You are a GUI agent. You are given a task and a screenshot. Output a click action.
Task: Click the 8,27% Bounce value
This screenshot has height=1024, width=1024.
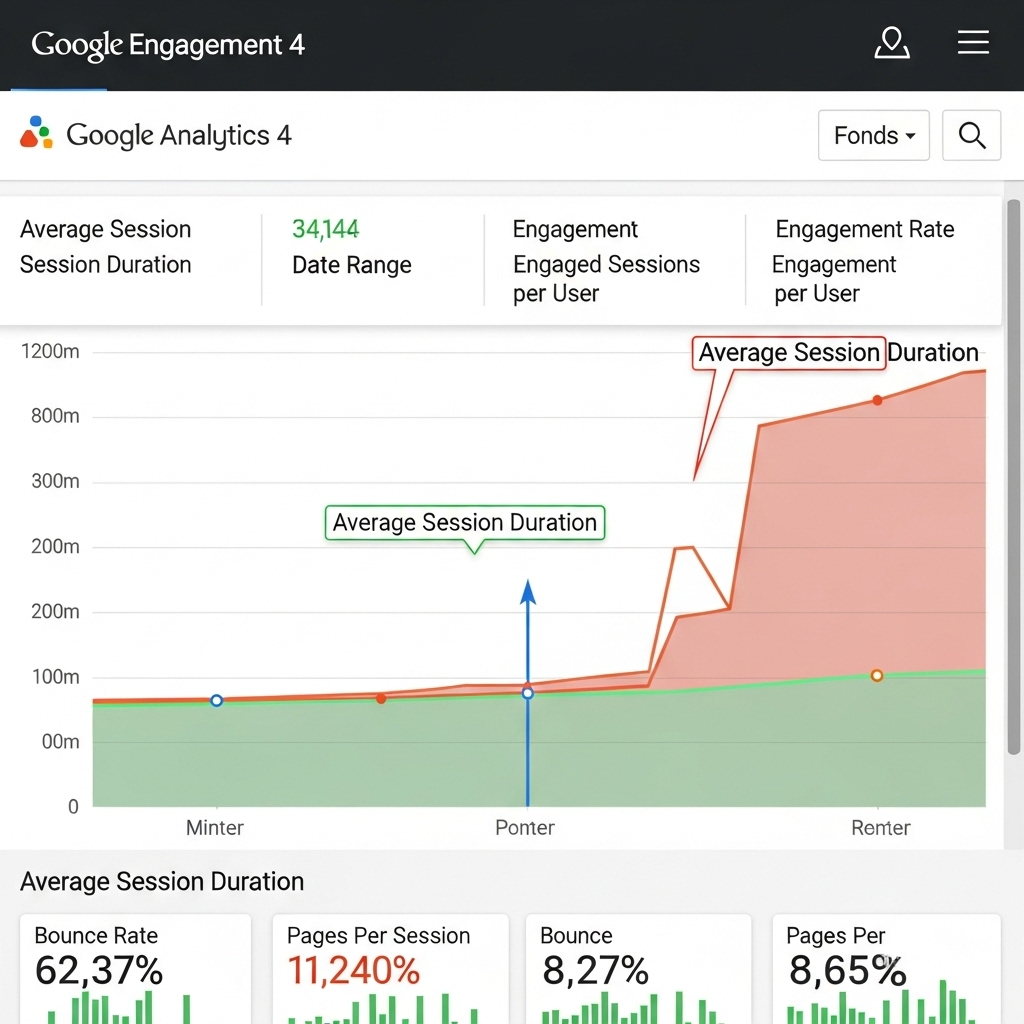595,970
